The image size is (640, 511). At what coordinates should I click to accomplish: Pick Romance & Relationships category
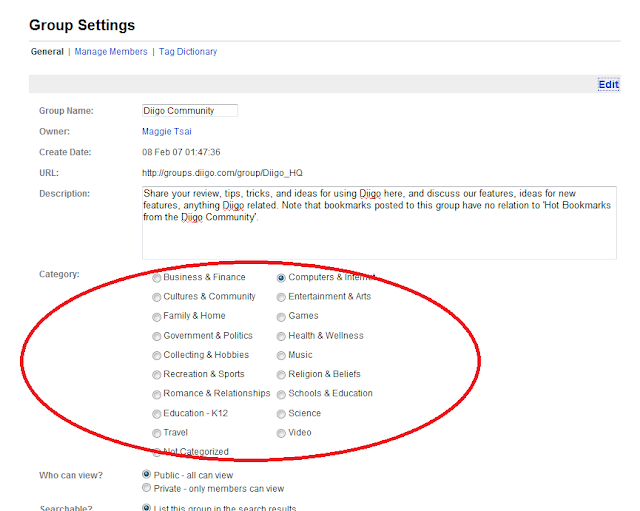156,395
